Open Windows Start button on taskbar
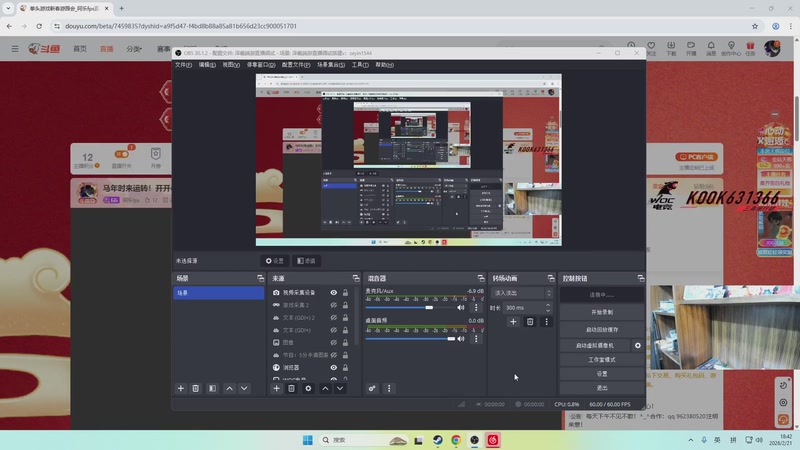Screen dimensions: 800x450 308,440
